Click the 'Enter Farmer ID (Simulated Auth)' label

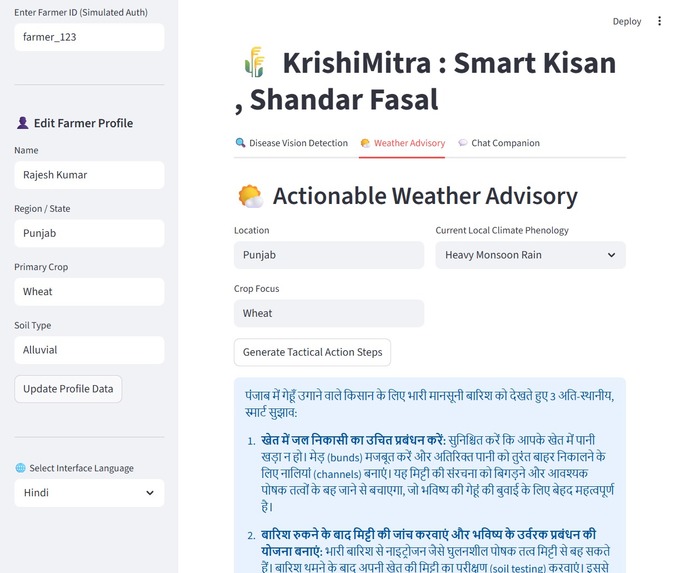[81, 12]
